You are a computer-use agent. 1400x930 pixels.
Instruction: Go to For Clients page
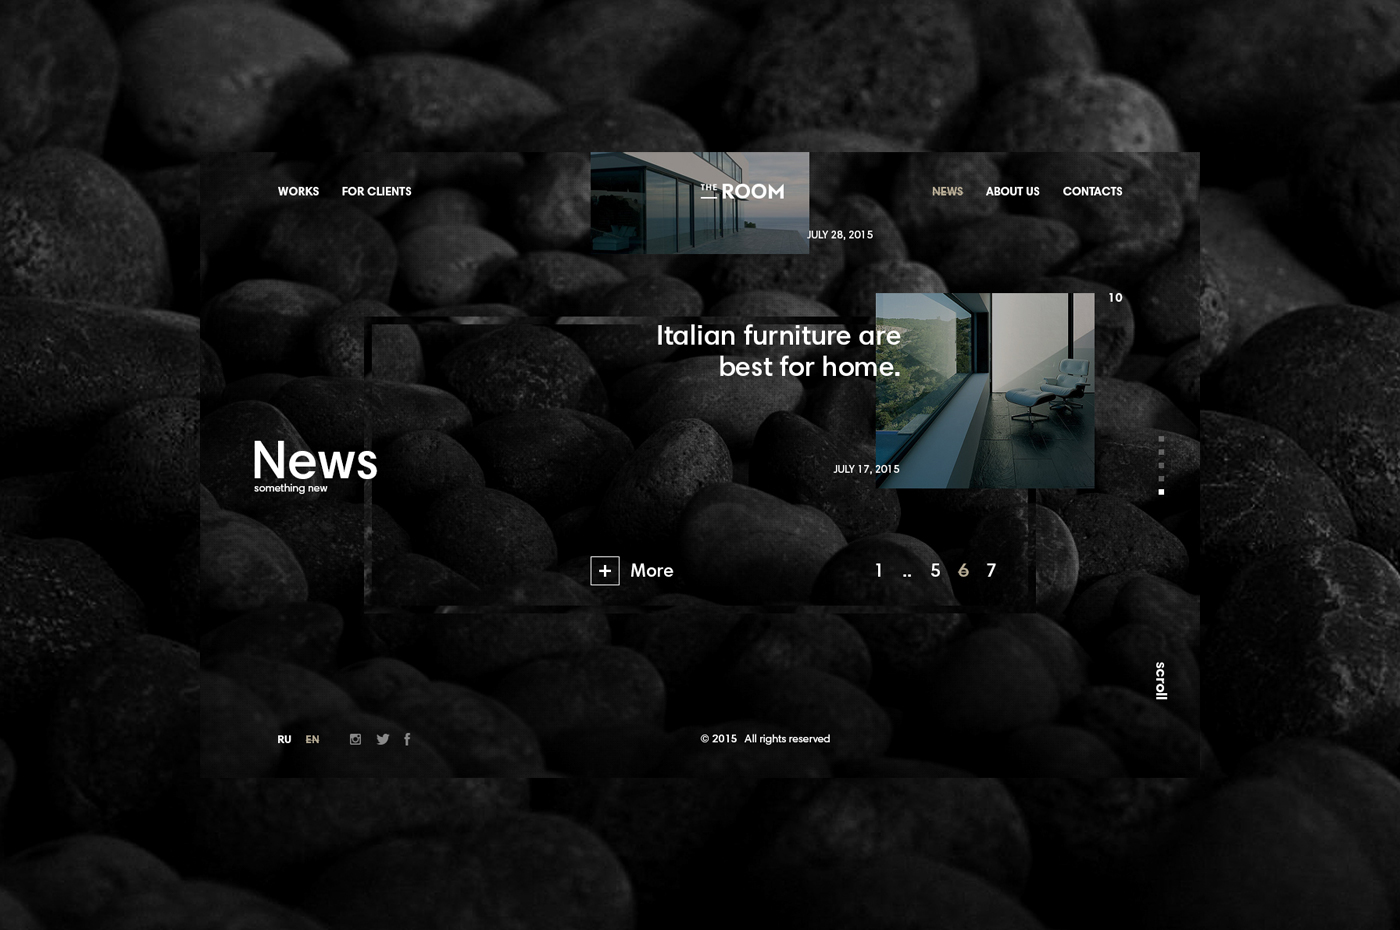[x=376, y=191]
